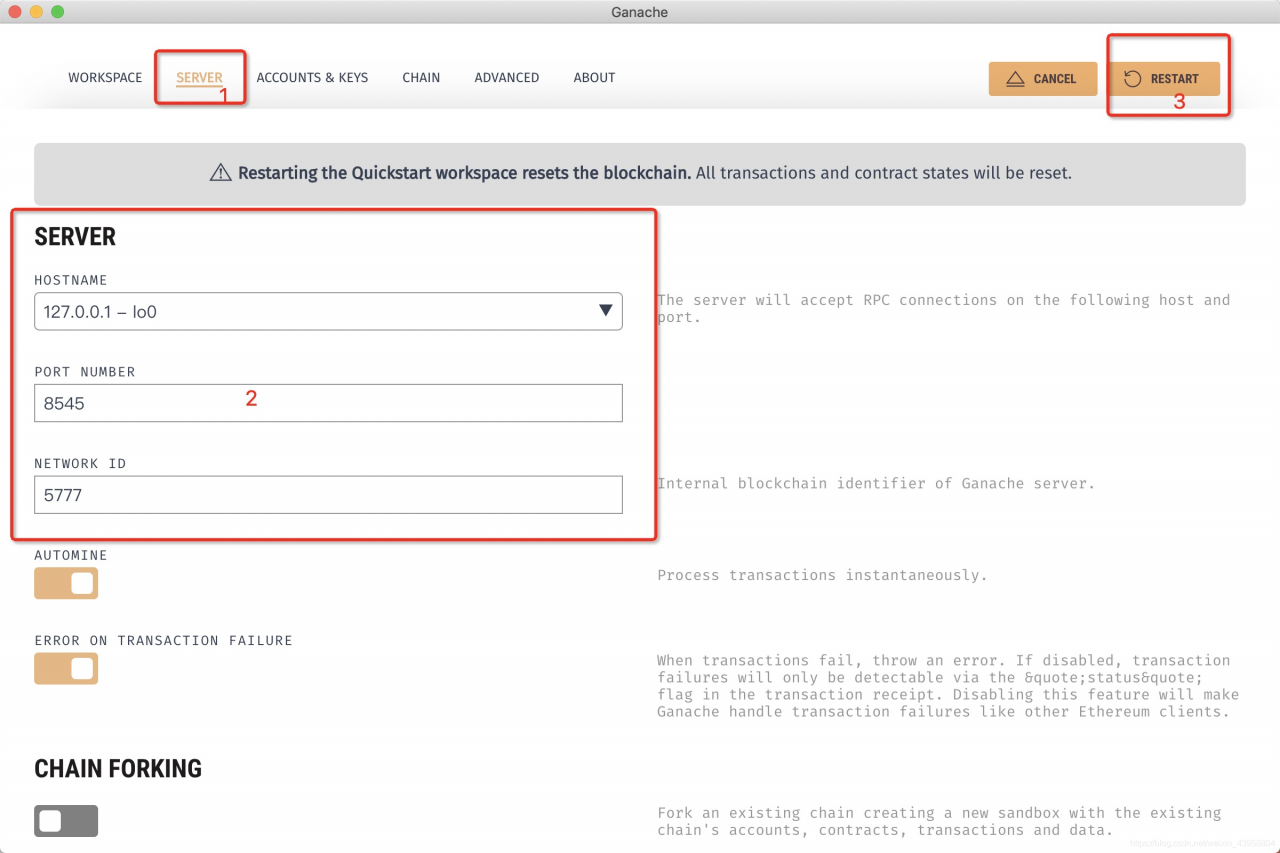Click the large "SERVER" section heading
Image resolution: width=1280 pixels, height=853 pixels.
[75, 237]
